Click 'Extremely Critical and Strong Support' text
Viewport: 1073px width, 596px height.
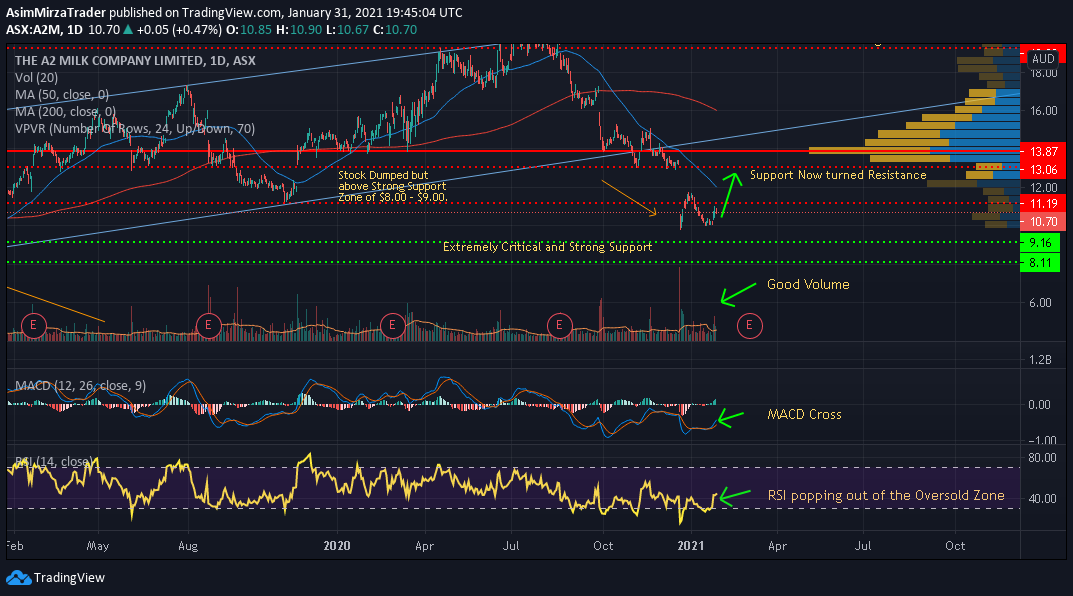pos(547,246)
